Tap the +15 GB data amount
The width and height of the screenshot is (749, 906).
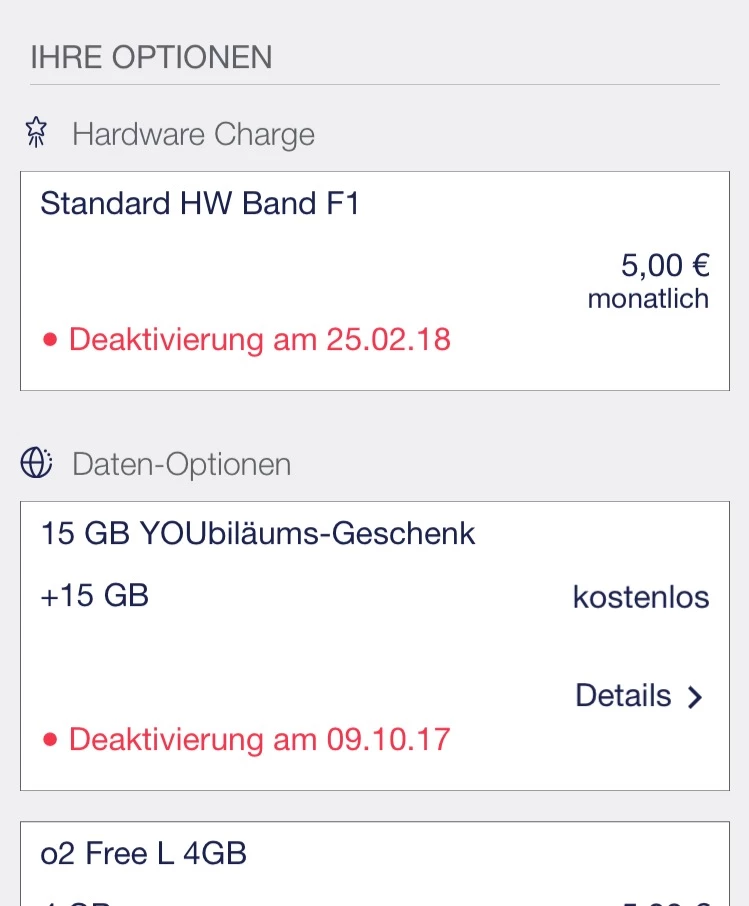point(95,596)
